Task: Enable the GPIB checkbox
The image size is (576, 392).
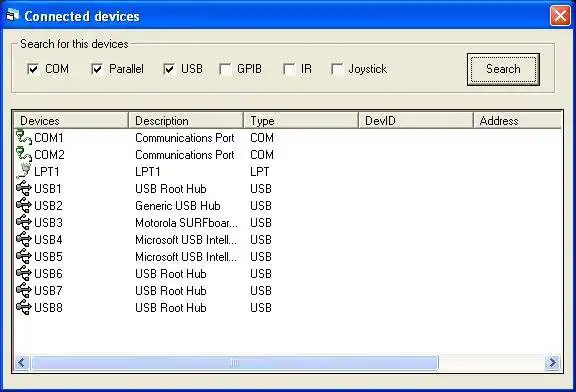Action: [x=225, y=69]
